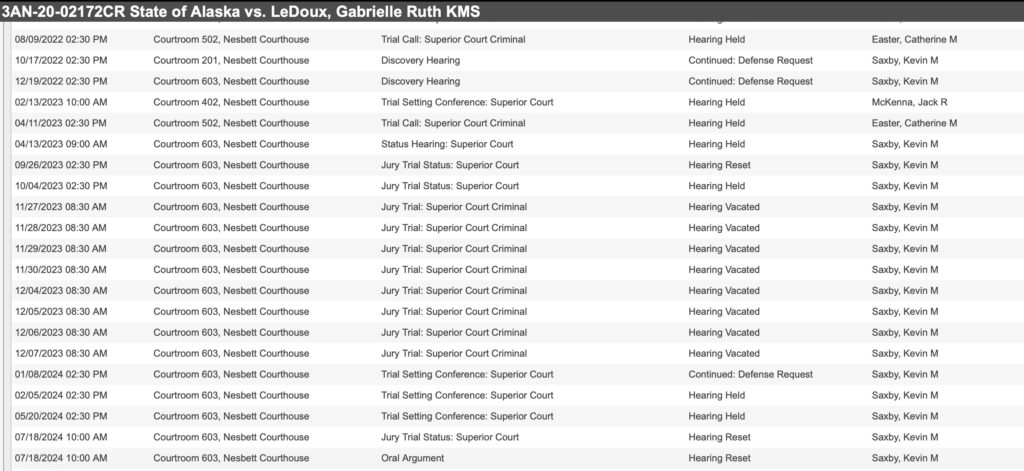Click Easter, Catherine M on the 08/09/2022 row
1024x471 pixels.
tap(914, 39)
